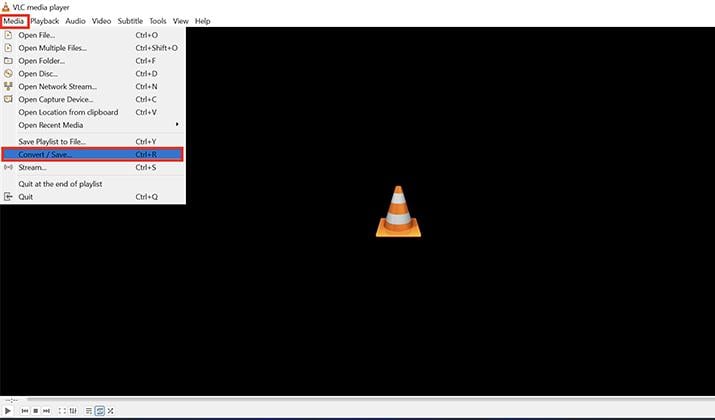The height and width of the screenshot is (420, 715).
Task: Open the Audio menu
Action: click(x=75, y=21)
